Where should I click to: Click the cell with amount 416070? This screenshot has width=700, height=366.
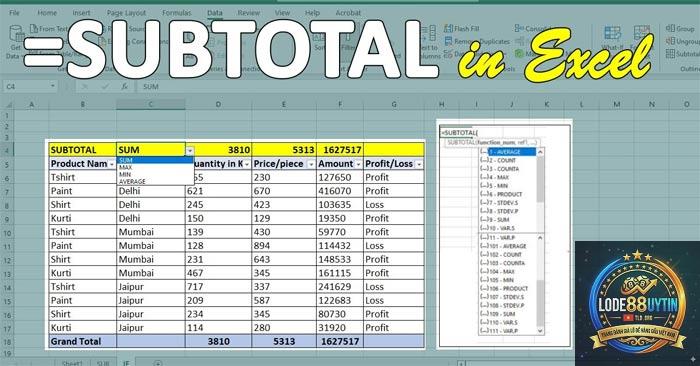coord(340,191)
